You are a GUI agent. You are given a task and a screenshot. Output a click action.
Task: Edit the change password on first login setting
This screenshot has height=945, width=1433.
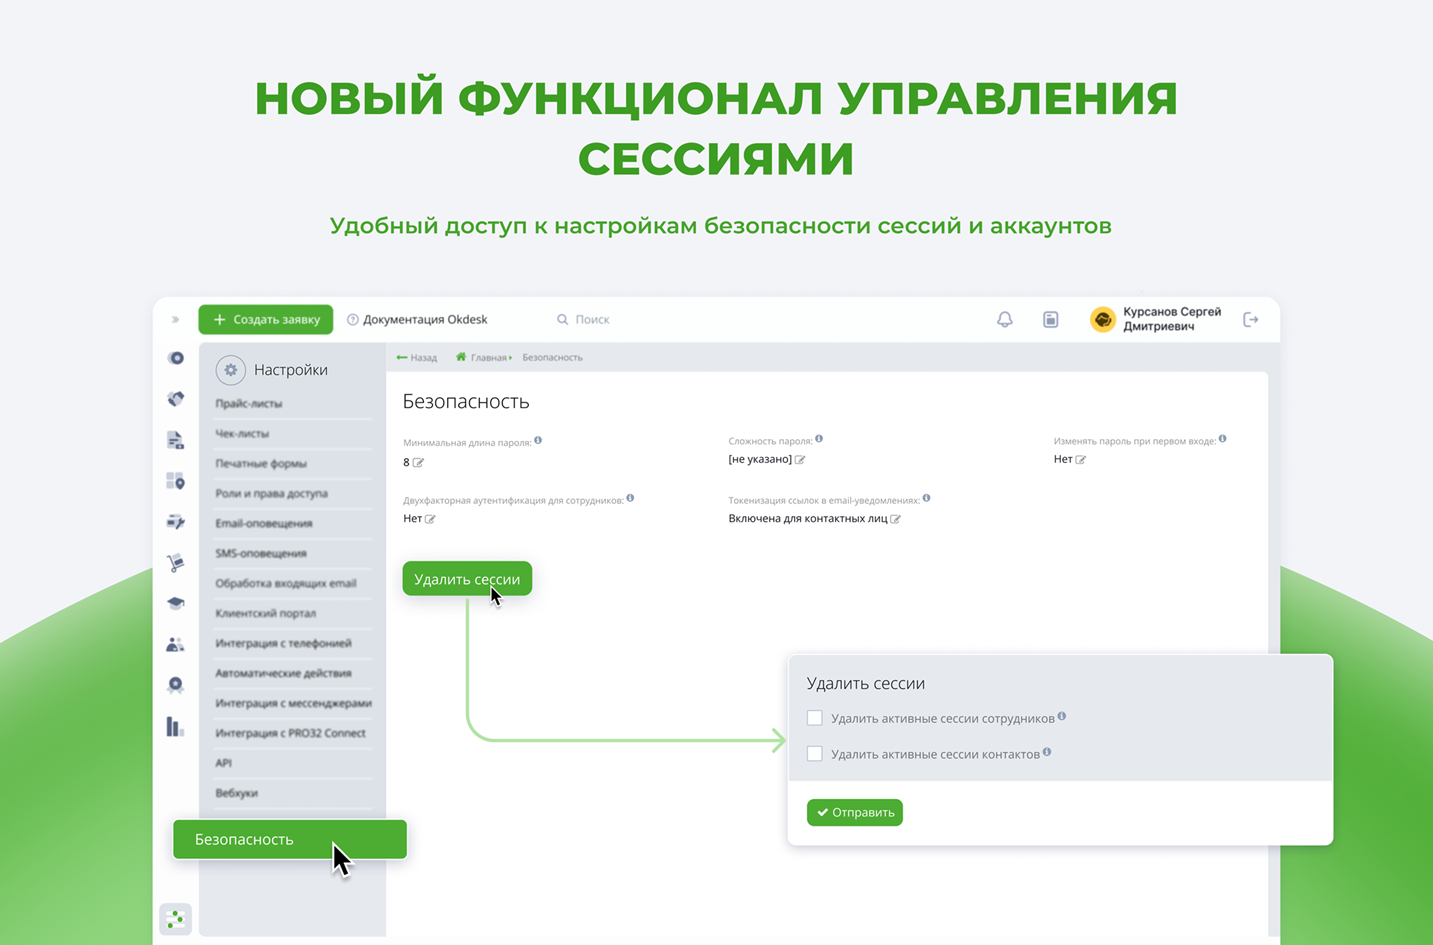pyautogui.click(x=1081, y=460)
